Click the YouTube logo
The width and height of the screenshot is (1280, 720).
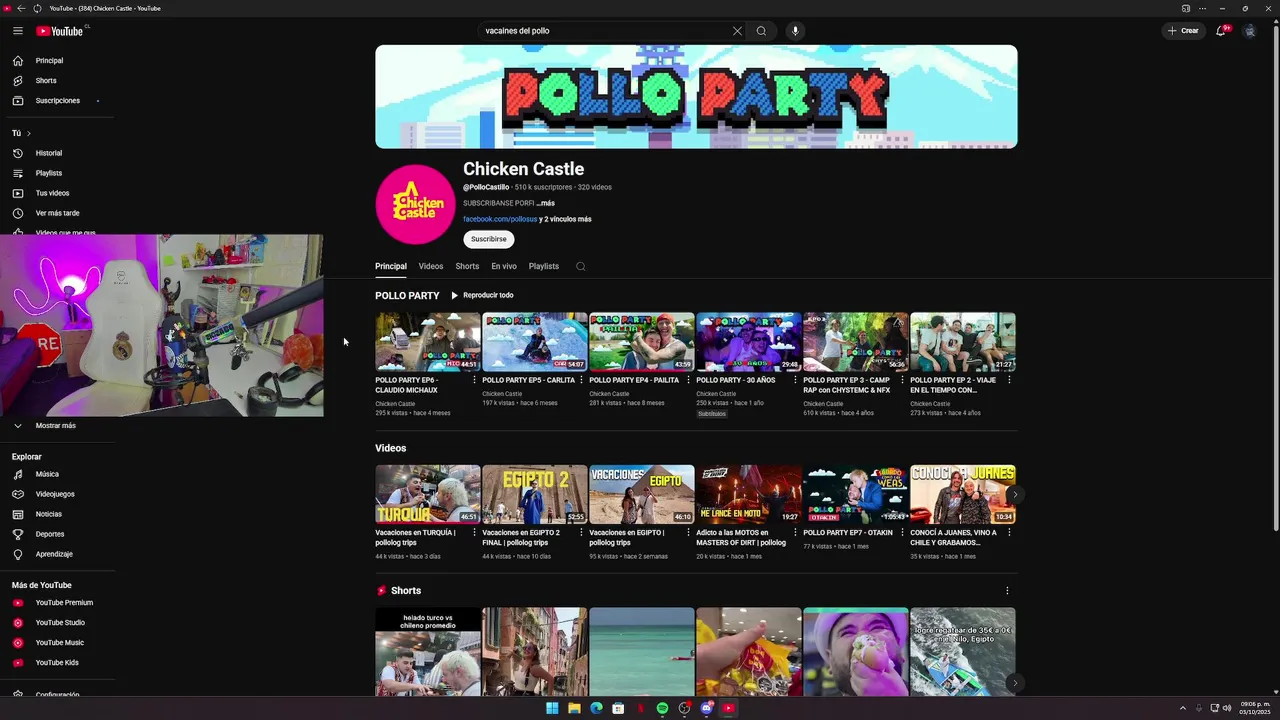[60, 31]
